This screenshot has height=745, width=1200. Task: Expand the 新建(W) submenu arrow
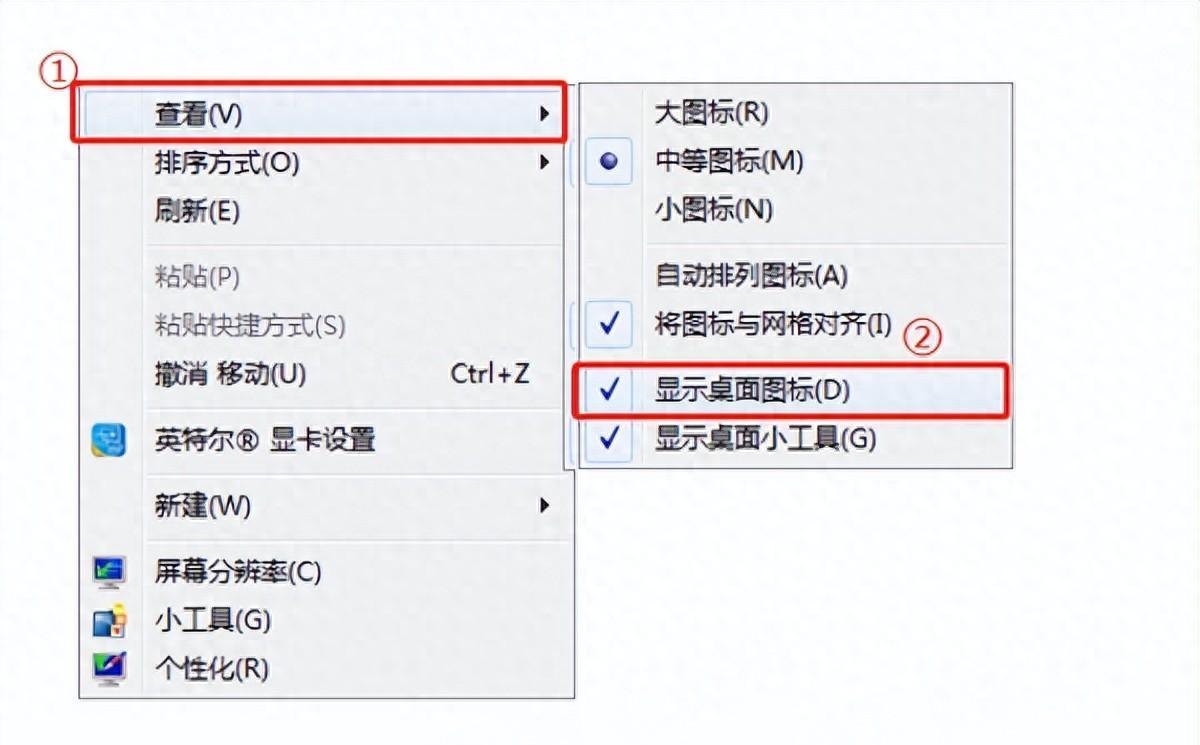tap(544, 506)
